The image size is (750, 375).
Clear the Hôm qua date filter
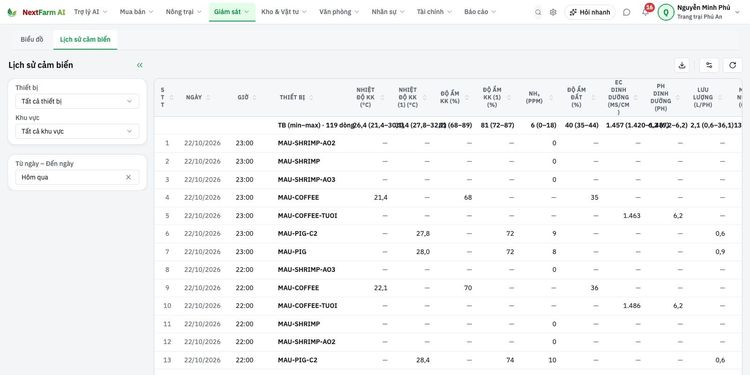tap(128, 177)
